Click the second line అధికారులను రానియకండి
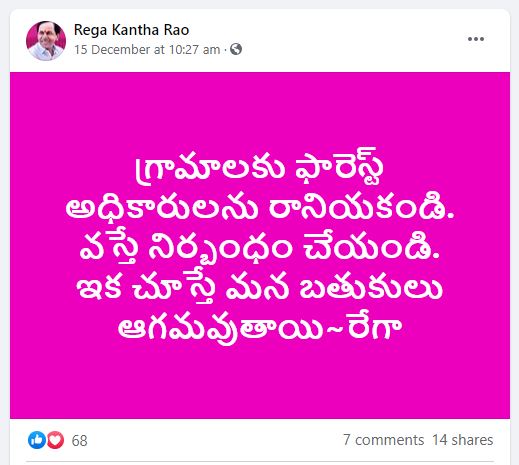This screenshot has height=465, width=519. click(260, 207)
